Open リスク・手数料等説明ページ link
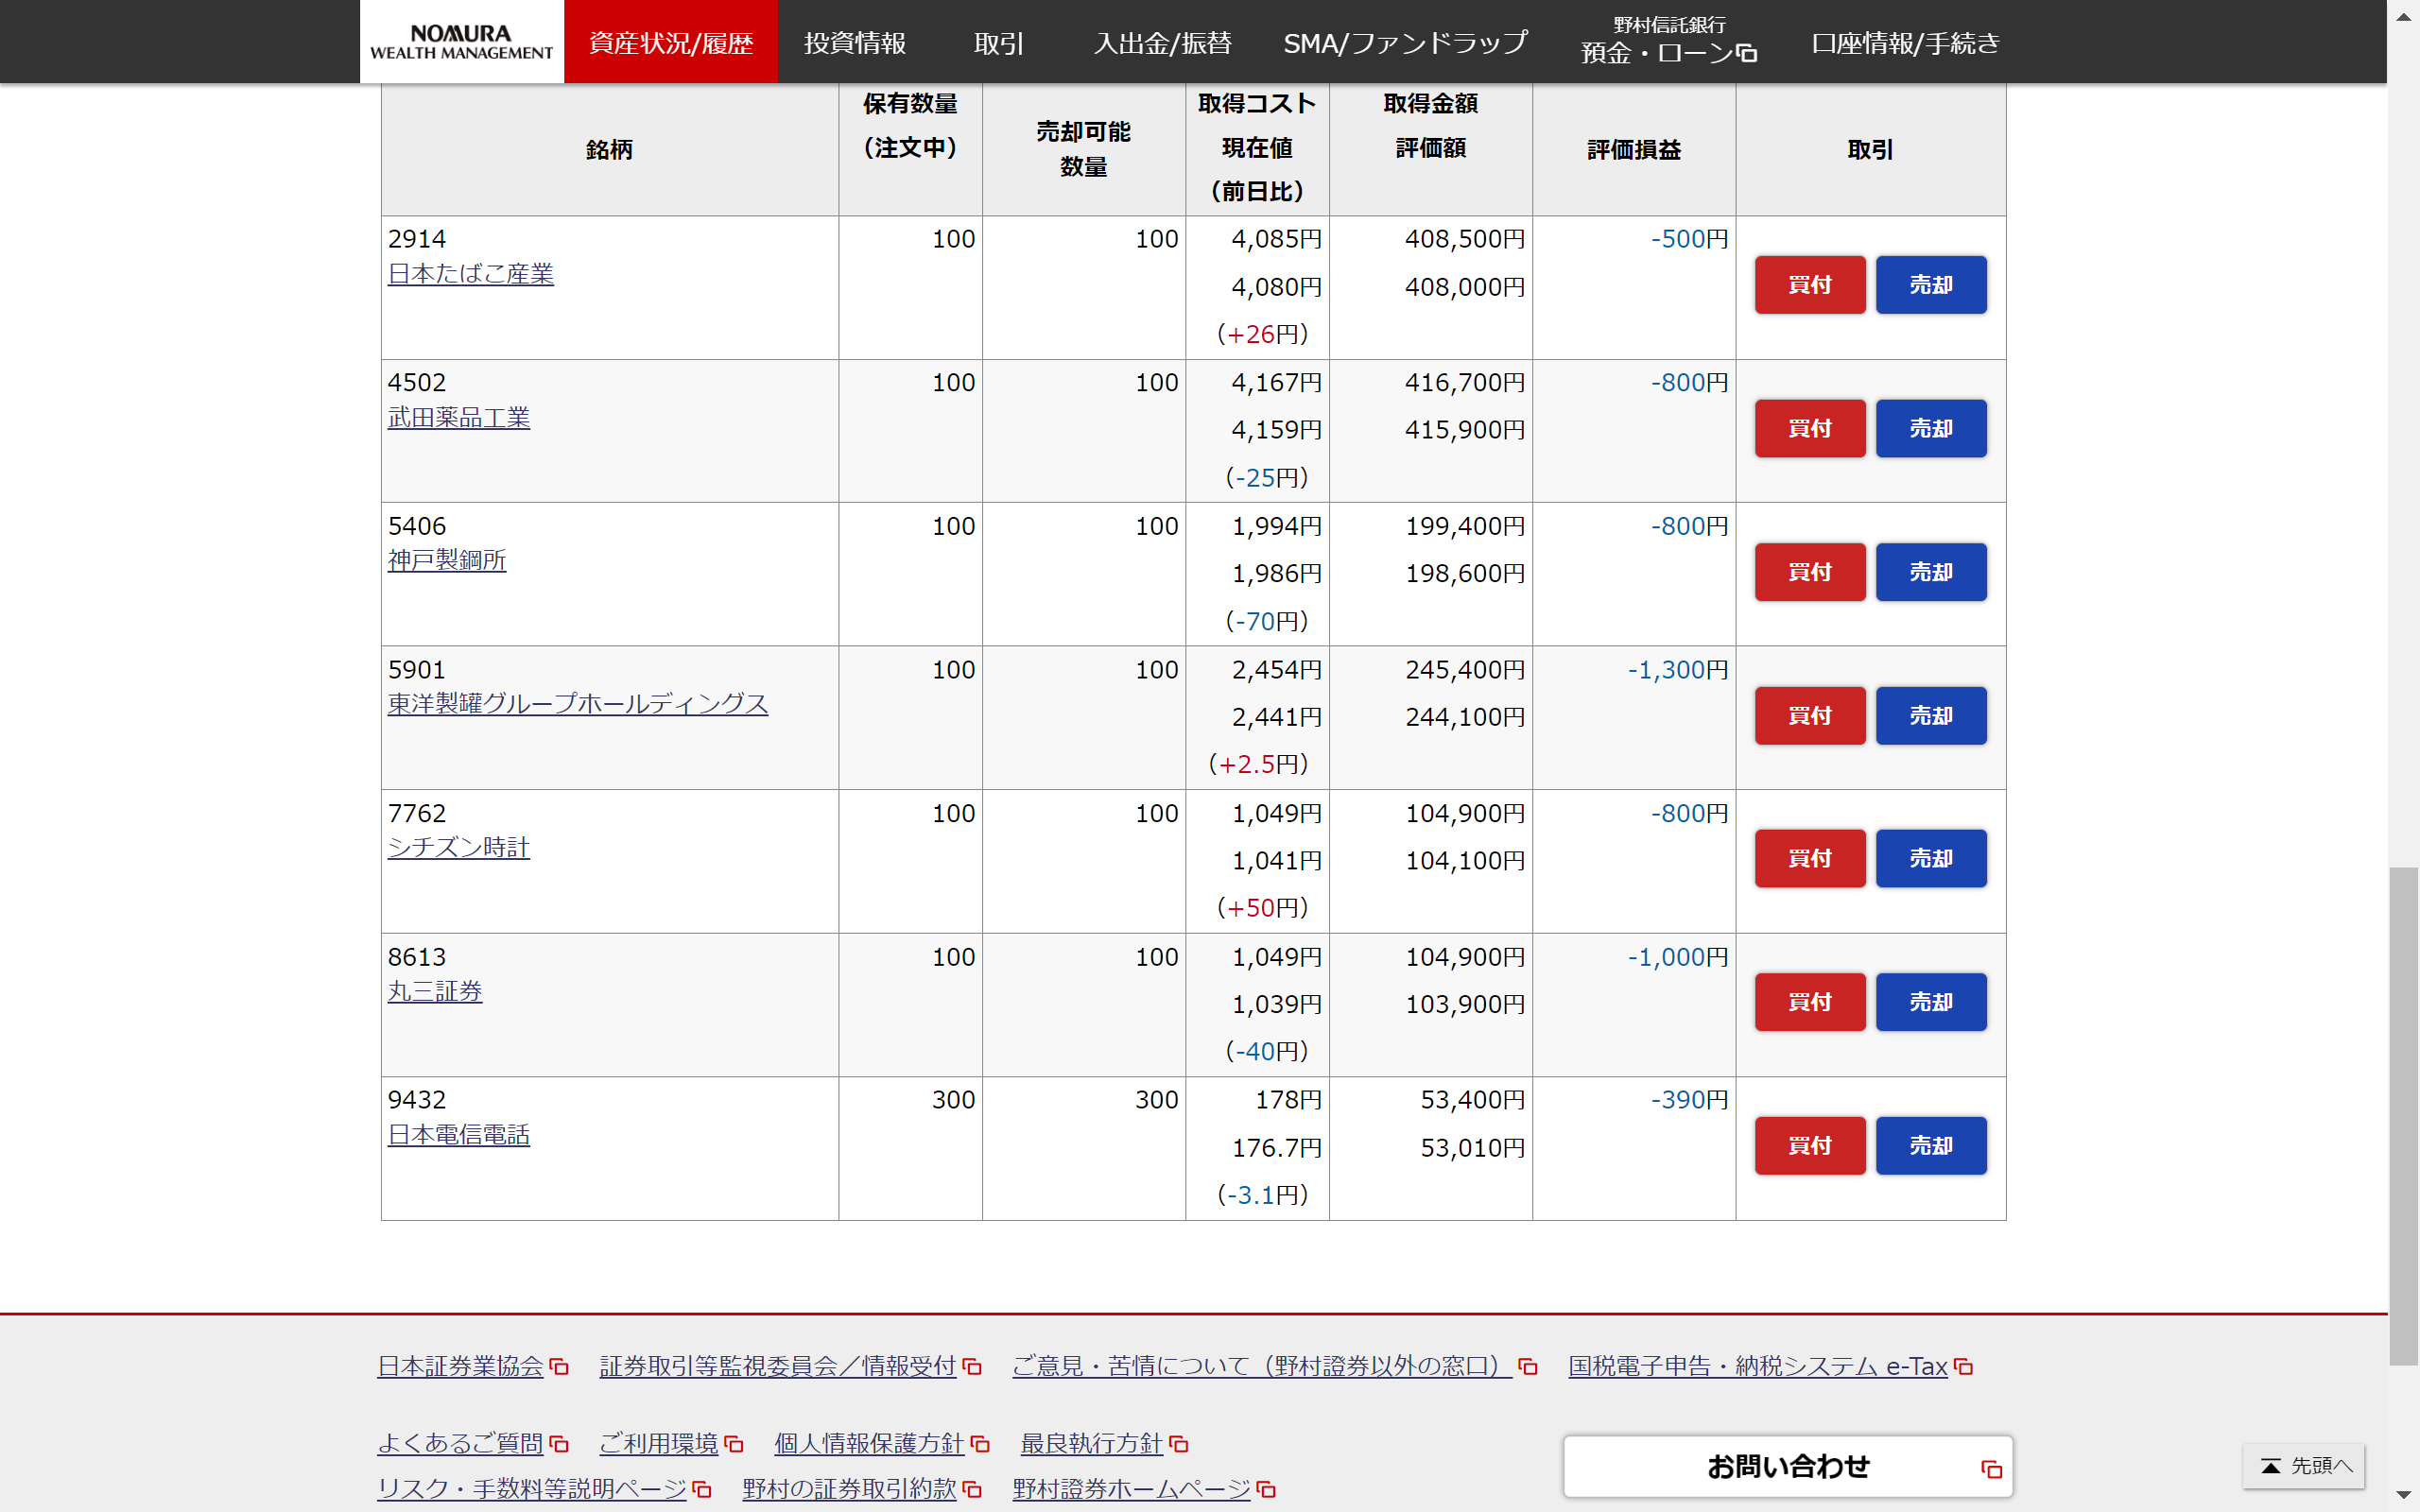2420x1512 pixels. 532,1489
